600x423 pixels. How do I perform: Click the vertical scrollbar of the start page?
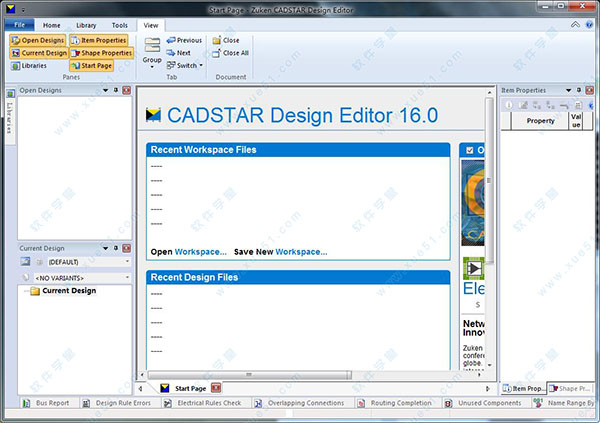coord(489,181)
